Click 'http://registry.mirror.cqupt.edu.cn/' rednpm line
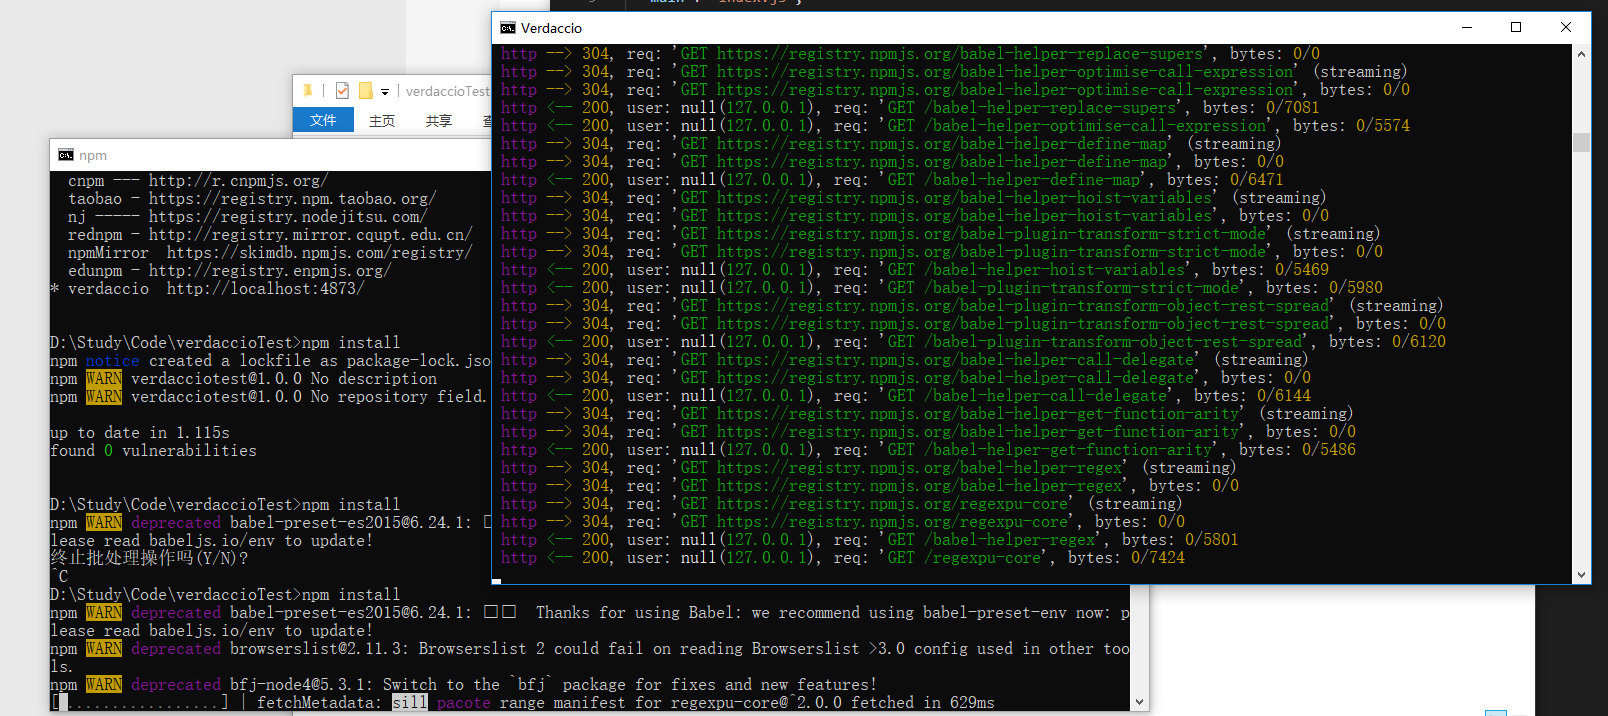Viewport: 1608px width, 716px height. (270, 234)
